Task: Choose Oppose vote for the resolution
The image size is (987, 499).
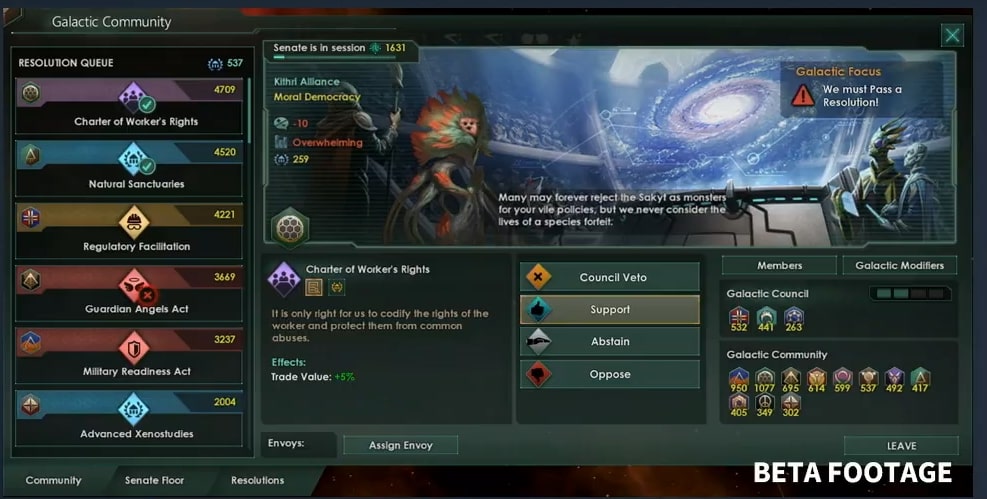Action: click(x=609, y=374)
